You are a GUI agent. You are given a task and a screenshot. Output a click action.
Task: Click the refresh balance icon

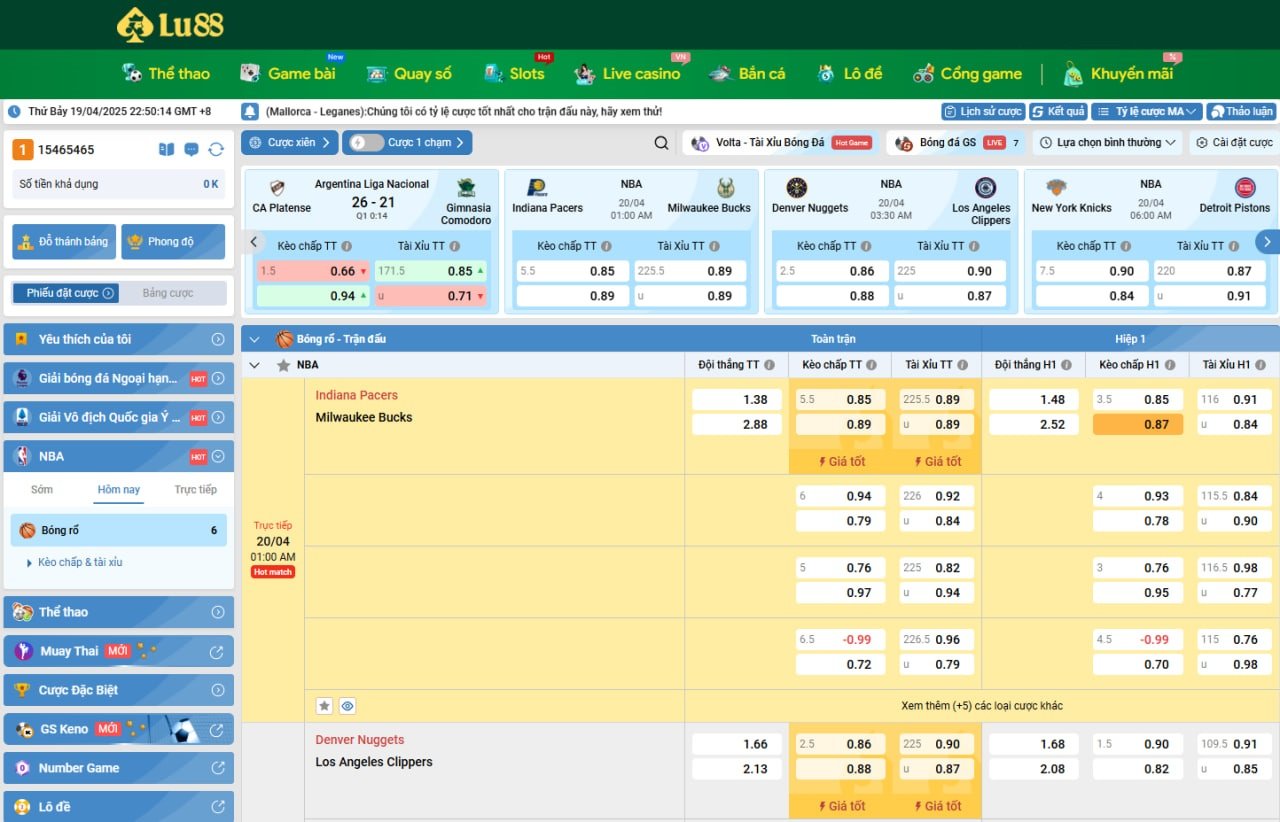coord(216,150)
